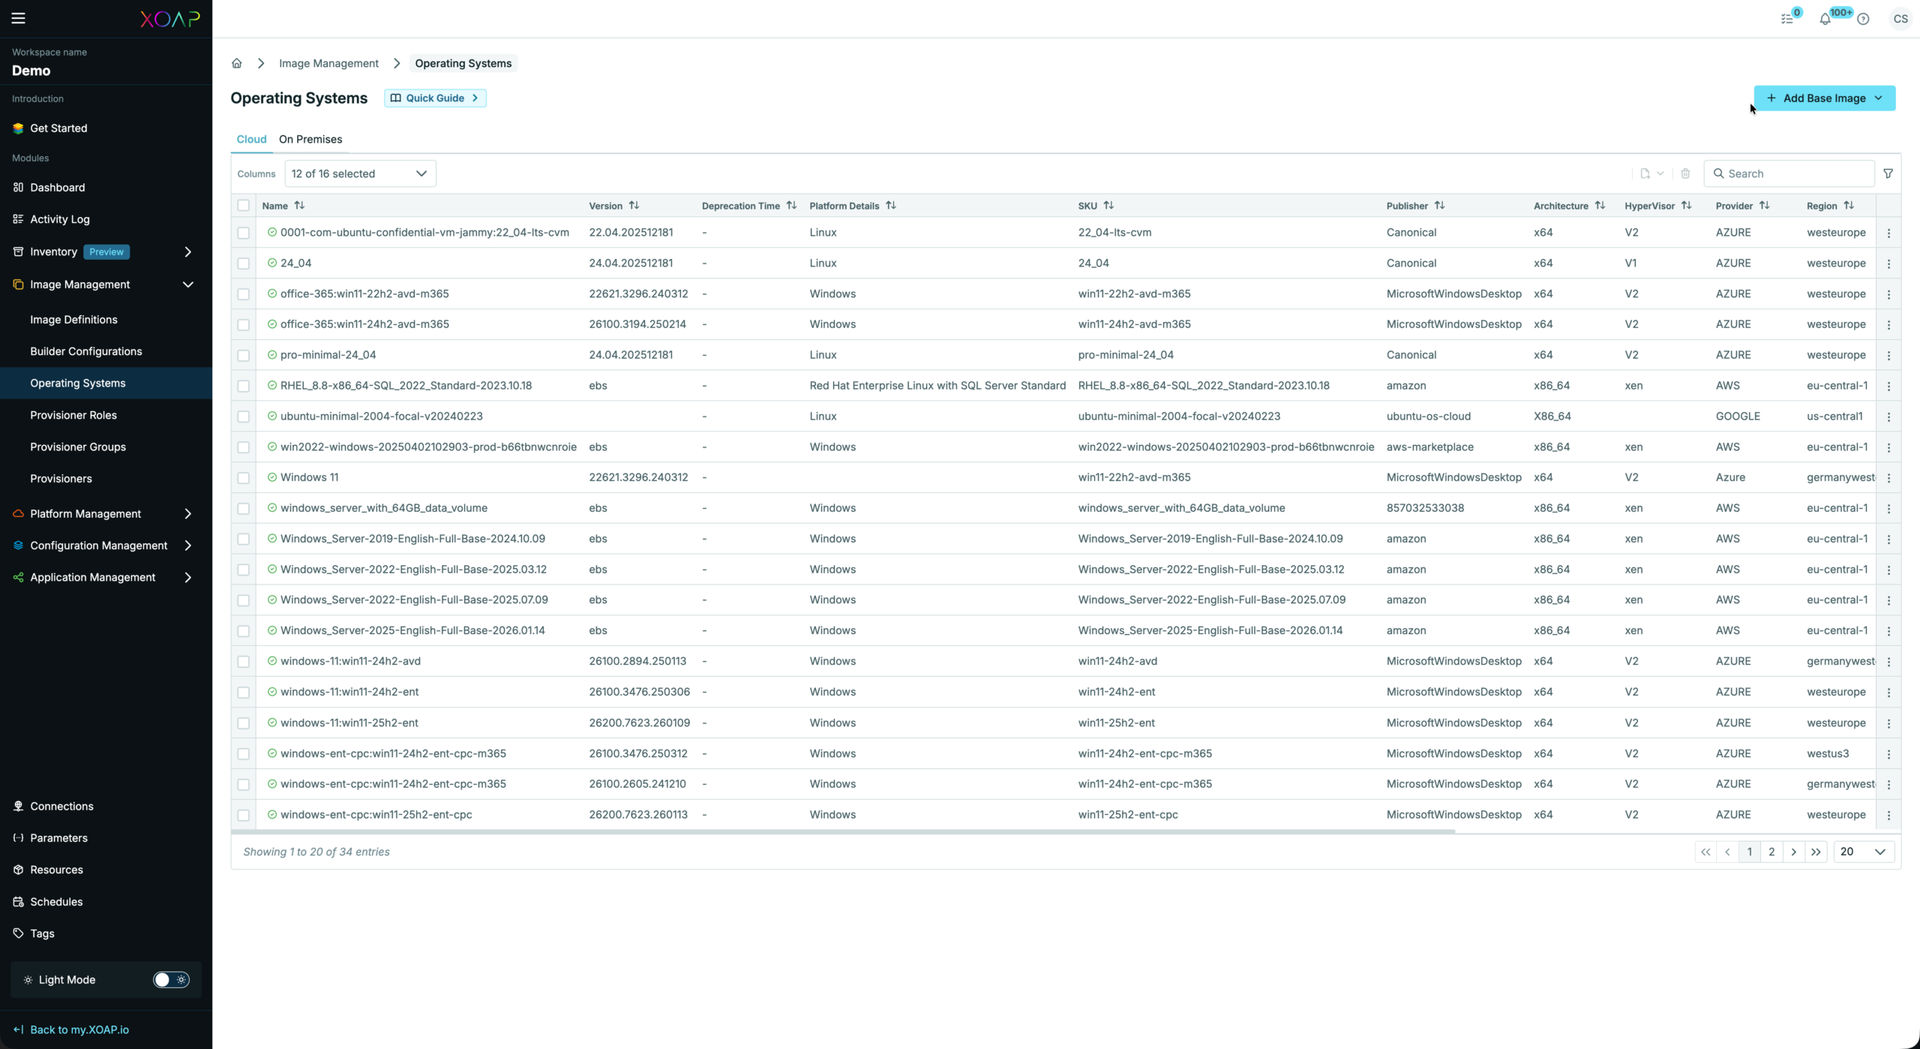Click the notifications bell icon
The width and height of the screenshot is (1920, 1049).
[1825, 19]
